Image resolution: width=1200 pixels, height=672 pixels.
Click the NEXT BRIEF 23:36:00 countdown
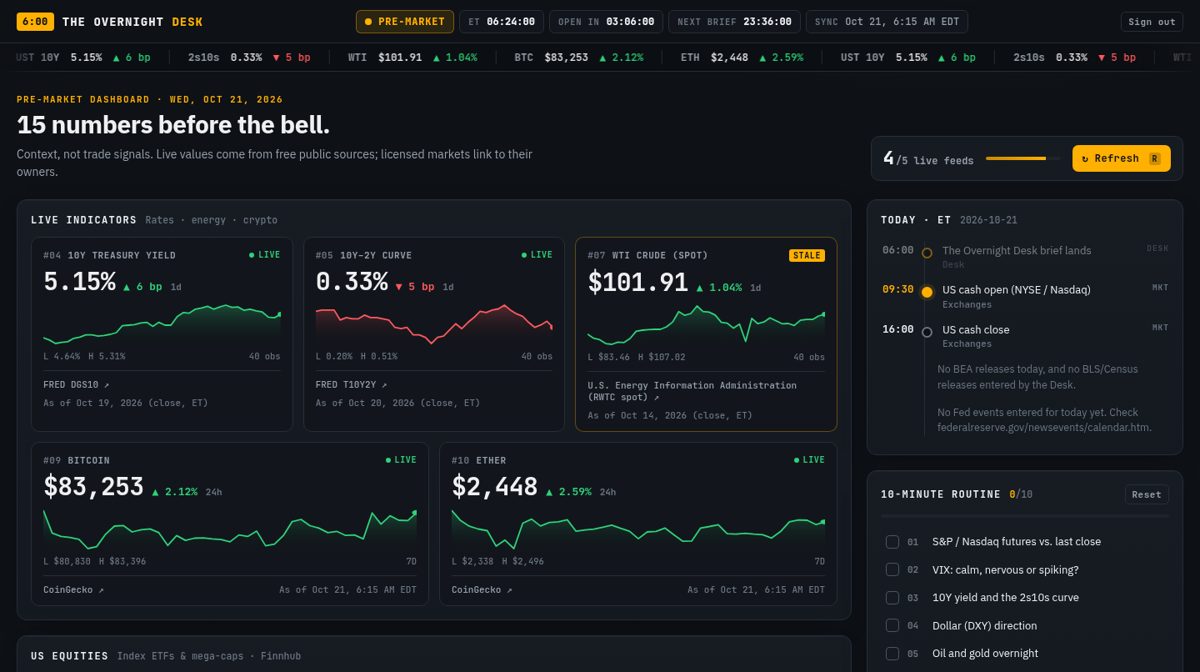click(734, 21)
